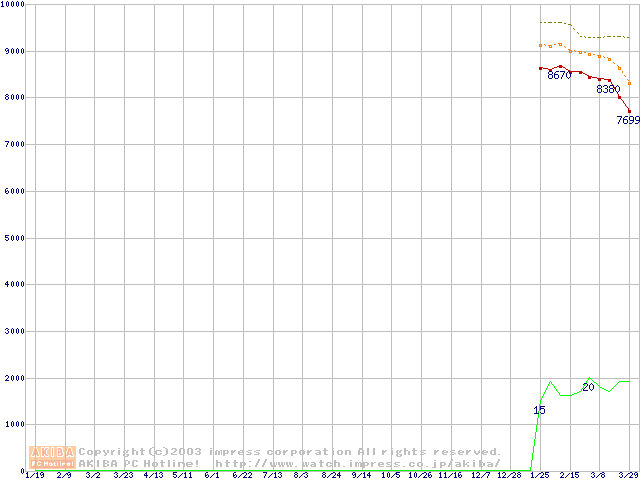640x480 pixels.
Task: Click the green line's 15 label
Action: point(539,410)
